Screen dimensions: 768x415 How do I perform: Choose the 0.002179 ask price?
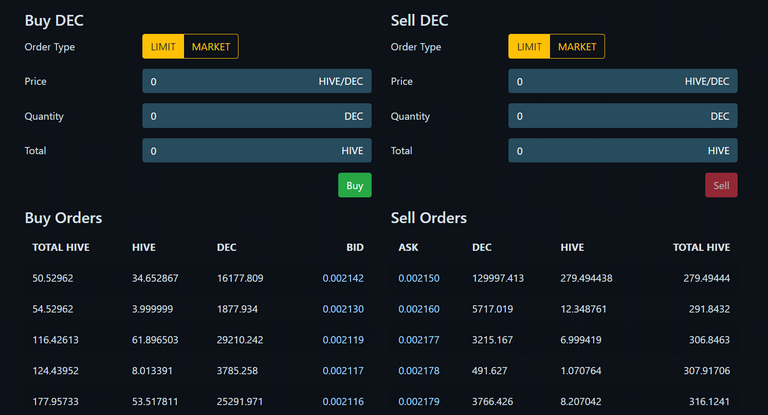[419, 403]
